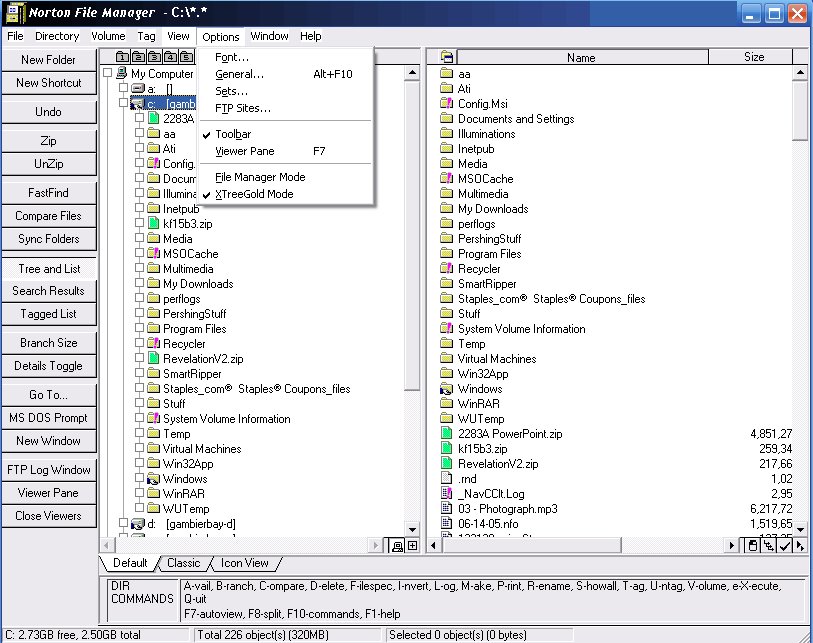813x643 pixels.
Task: Click the disk icon below the file list
Action: click(x=752, y=546)
